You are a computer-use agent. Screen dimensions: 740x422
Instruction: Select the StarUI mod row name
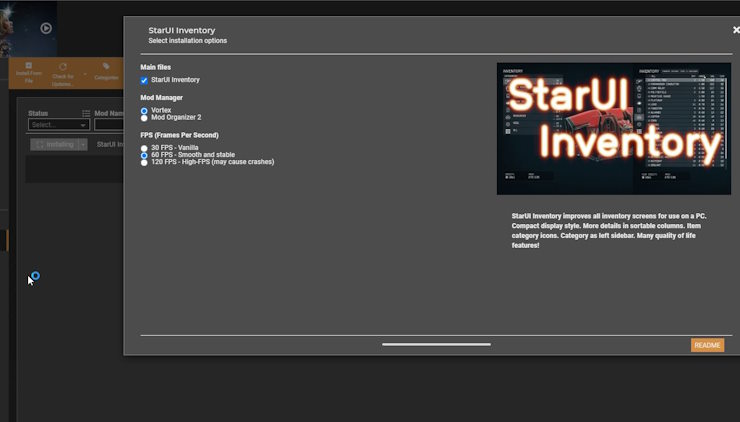pos(110,144)
